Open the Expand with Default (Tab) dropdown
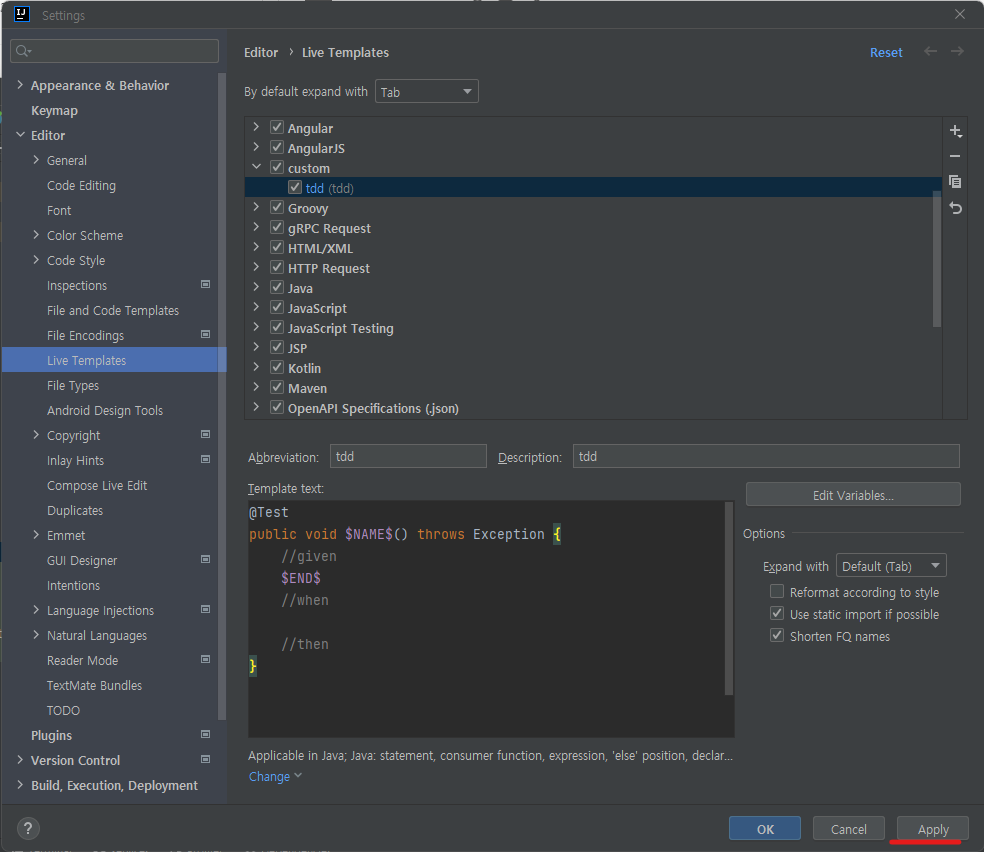 (891, 566)
